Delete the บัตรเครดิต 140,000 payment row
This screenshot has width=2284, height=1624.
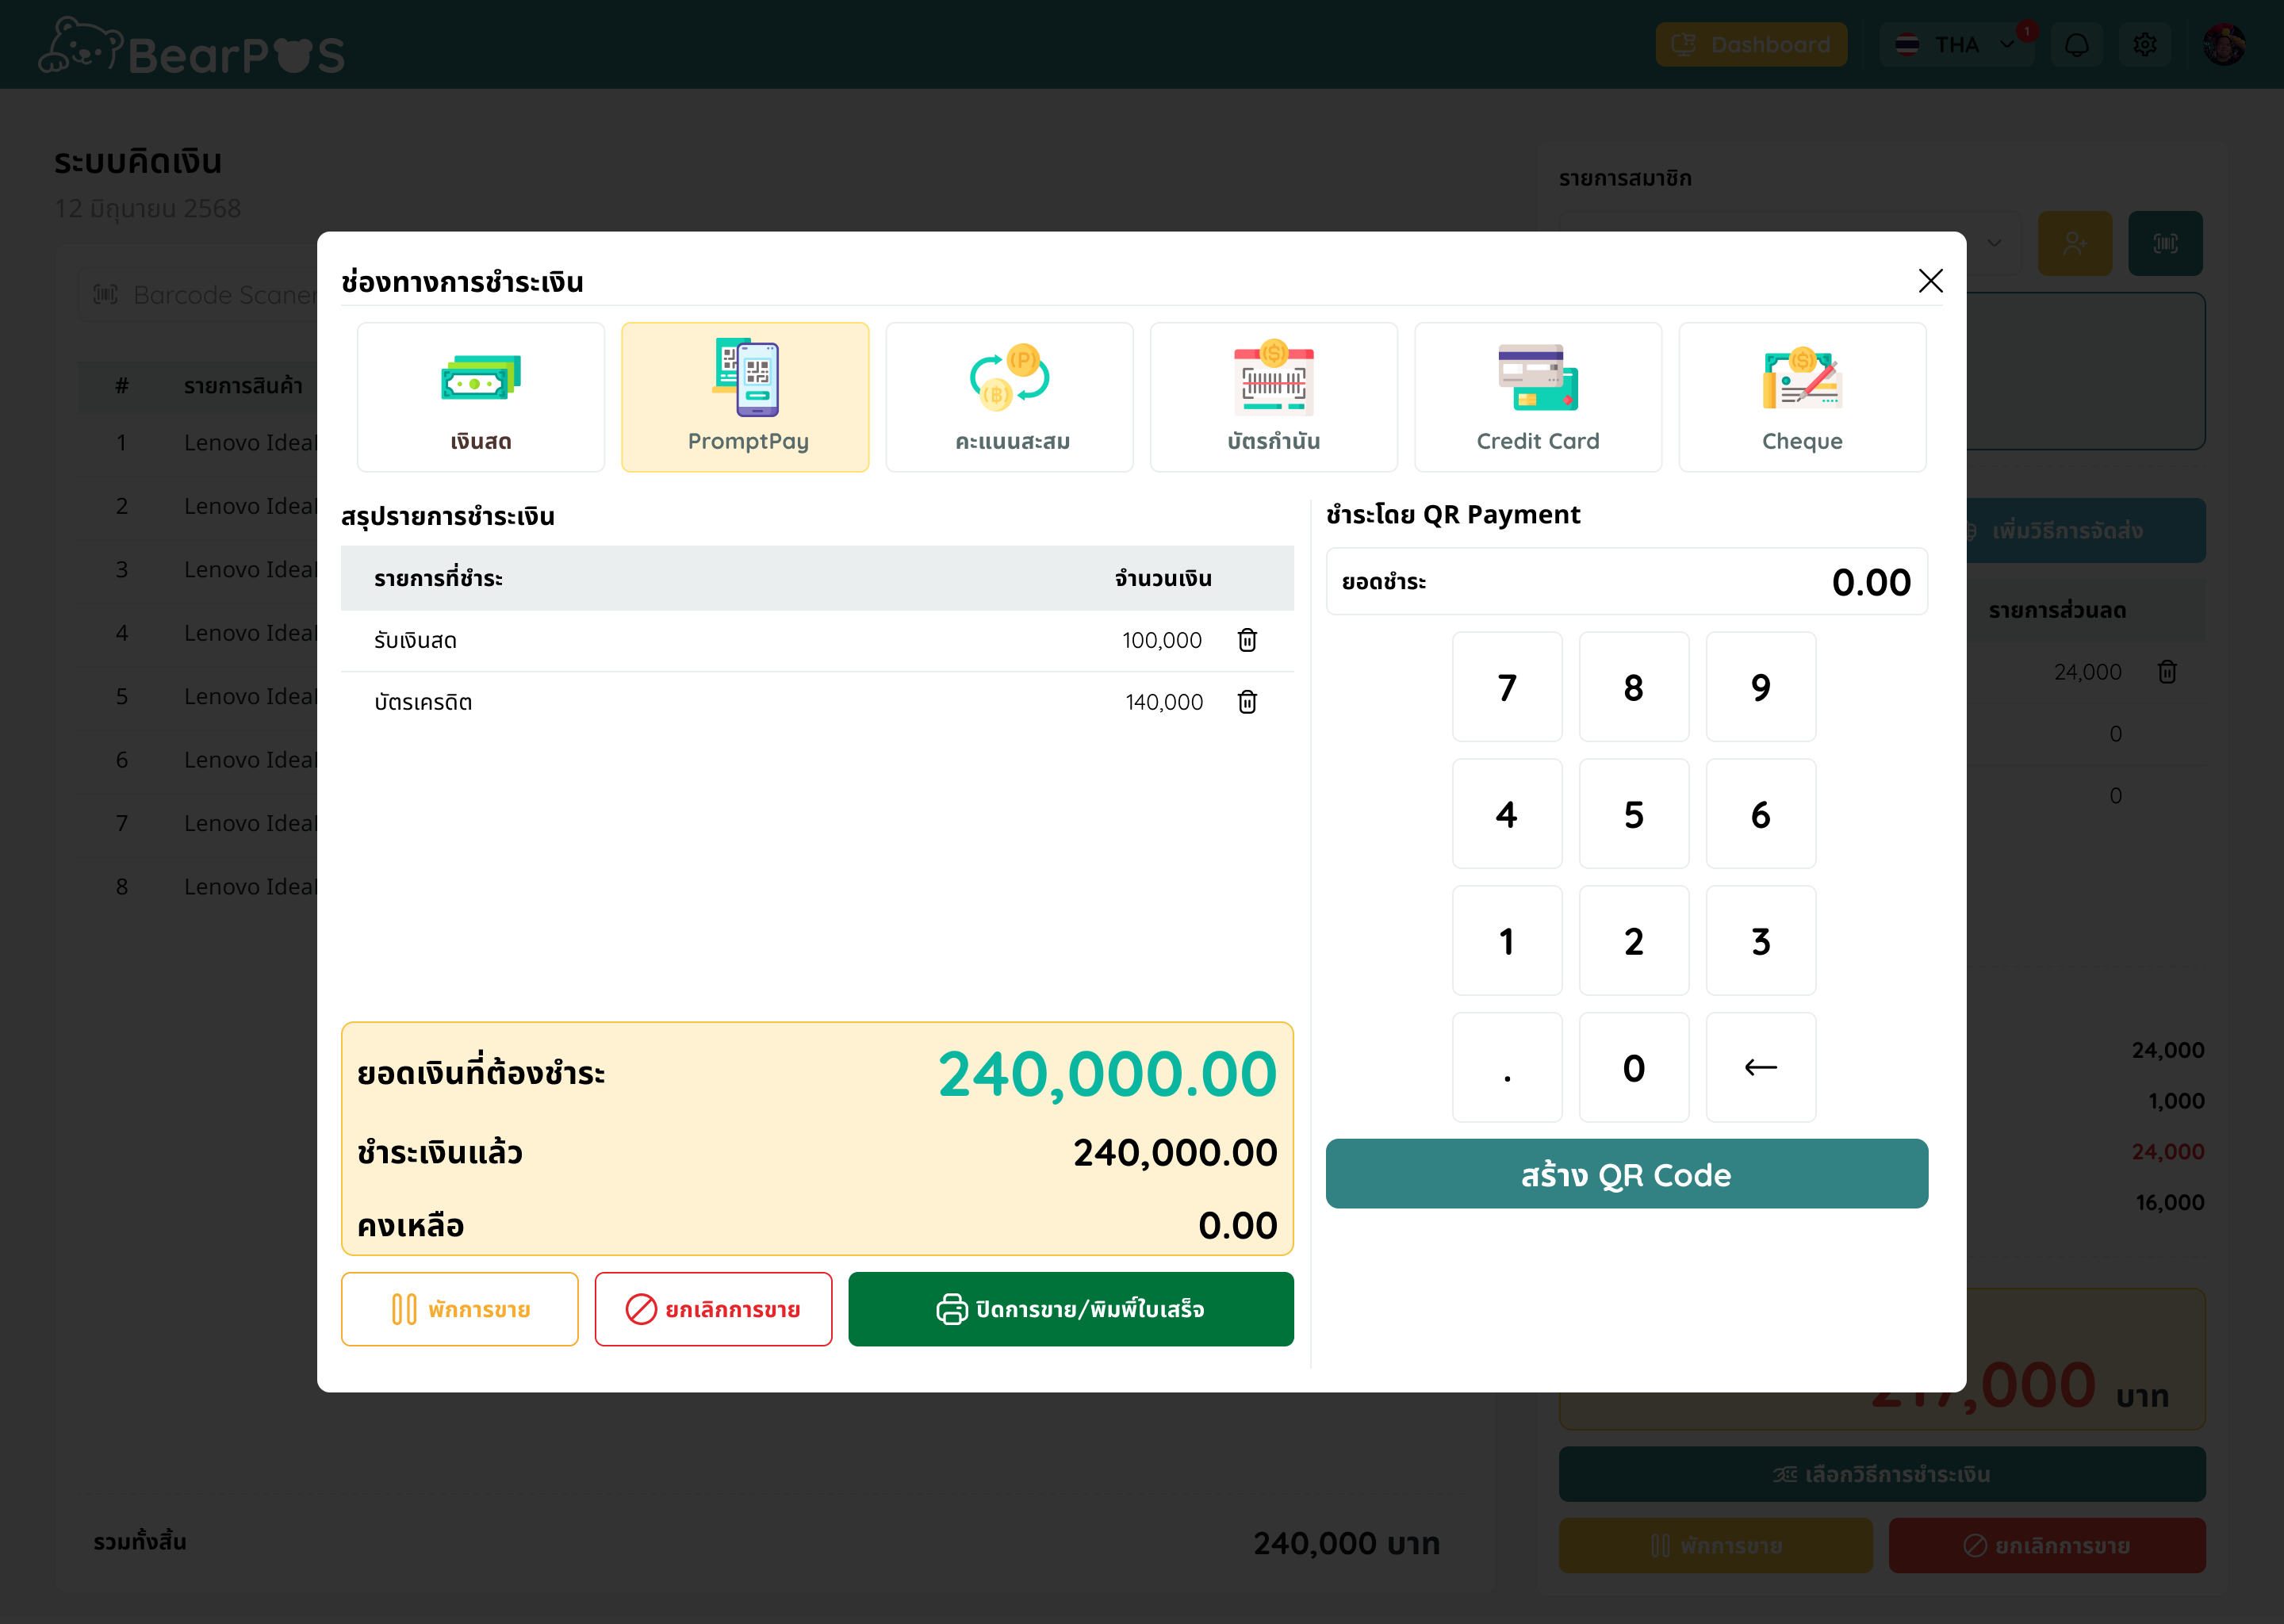1247,702
